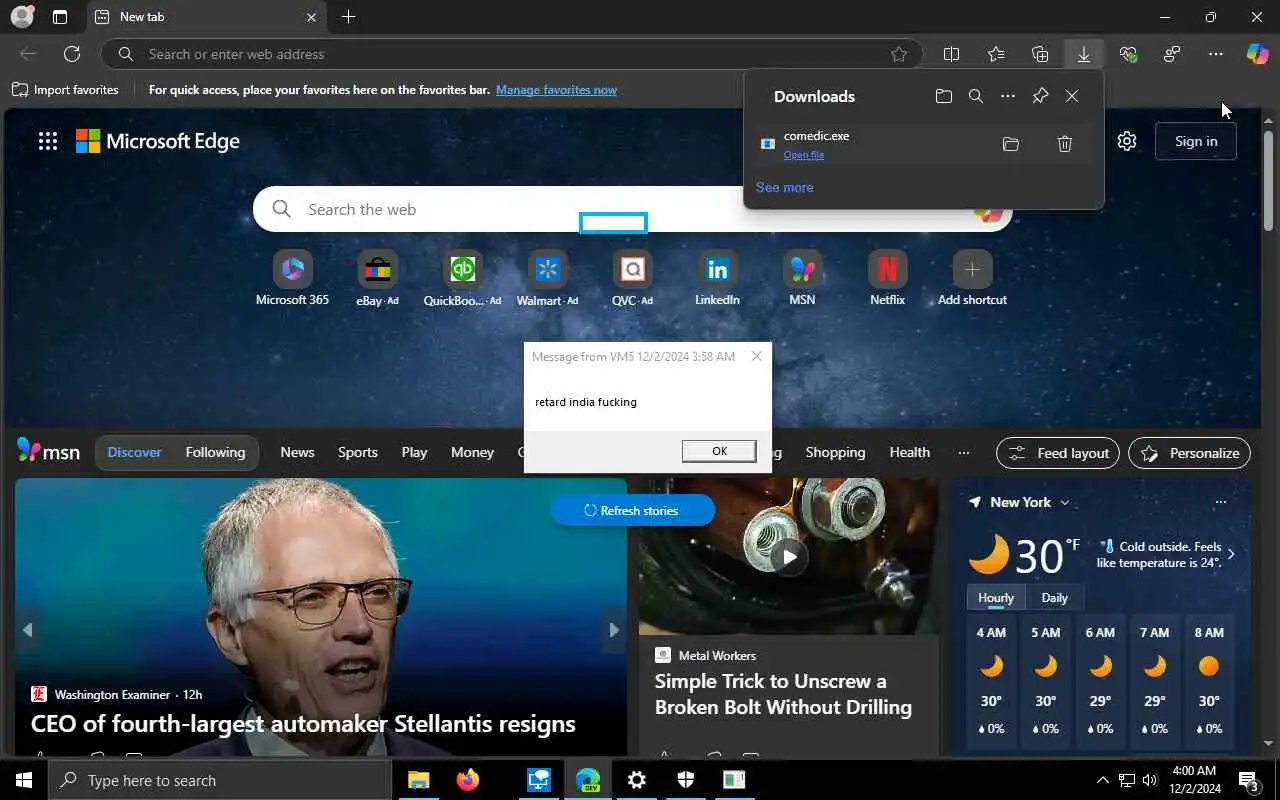
Task: Open the eBay shortcut tile
Action: [x=377, y=278]
